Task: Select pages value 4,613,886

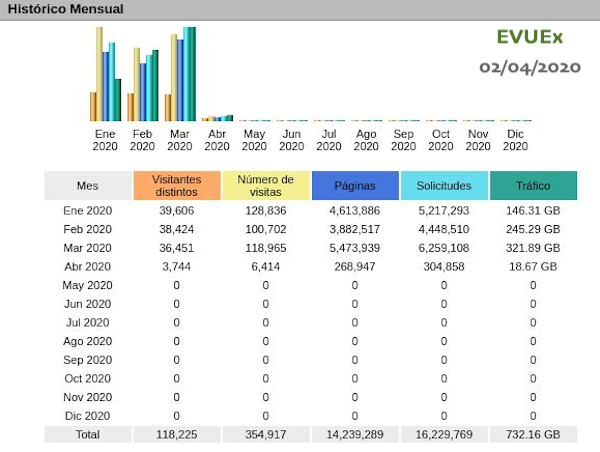Action: pos(355,210)
